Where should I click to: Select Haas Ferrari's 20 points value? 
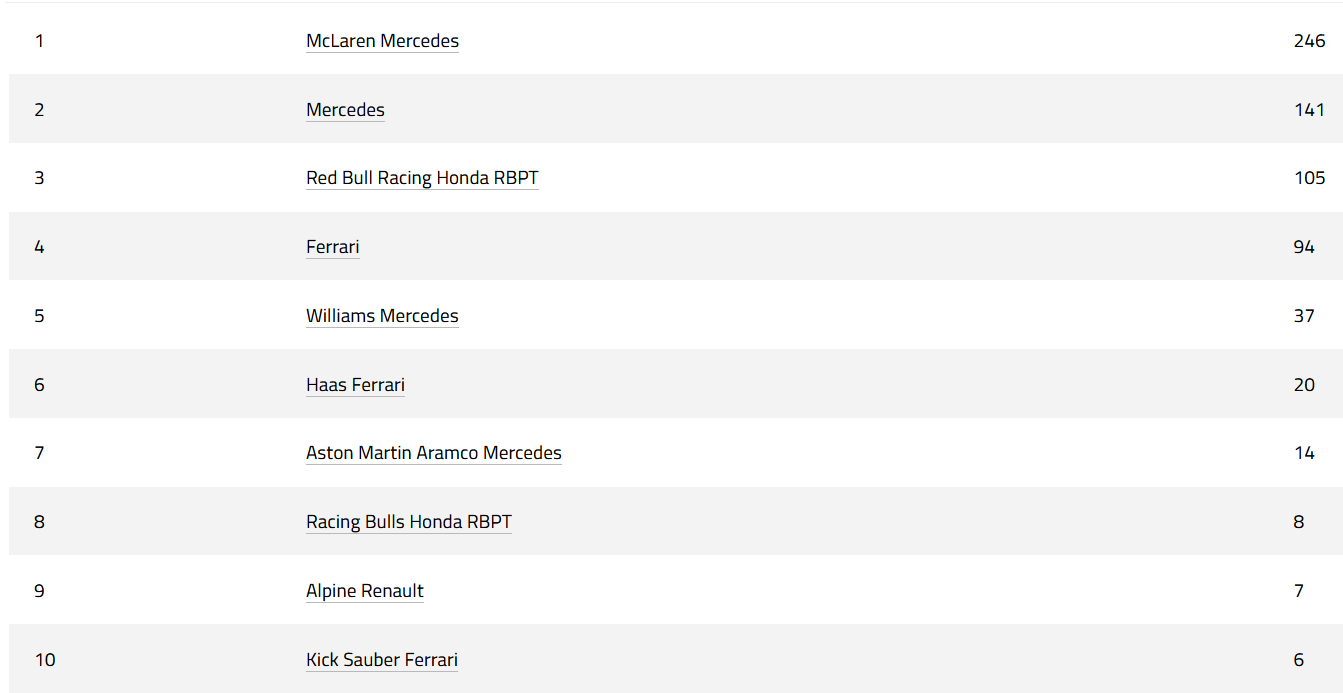[x=1303, y=385]
